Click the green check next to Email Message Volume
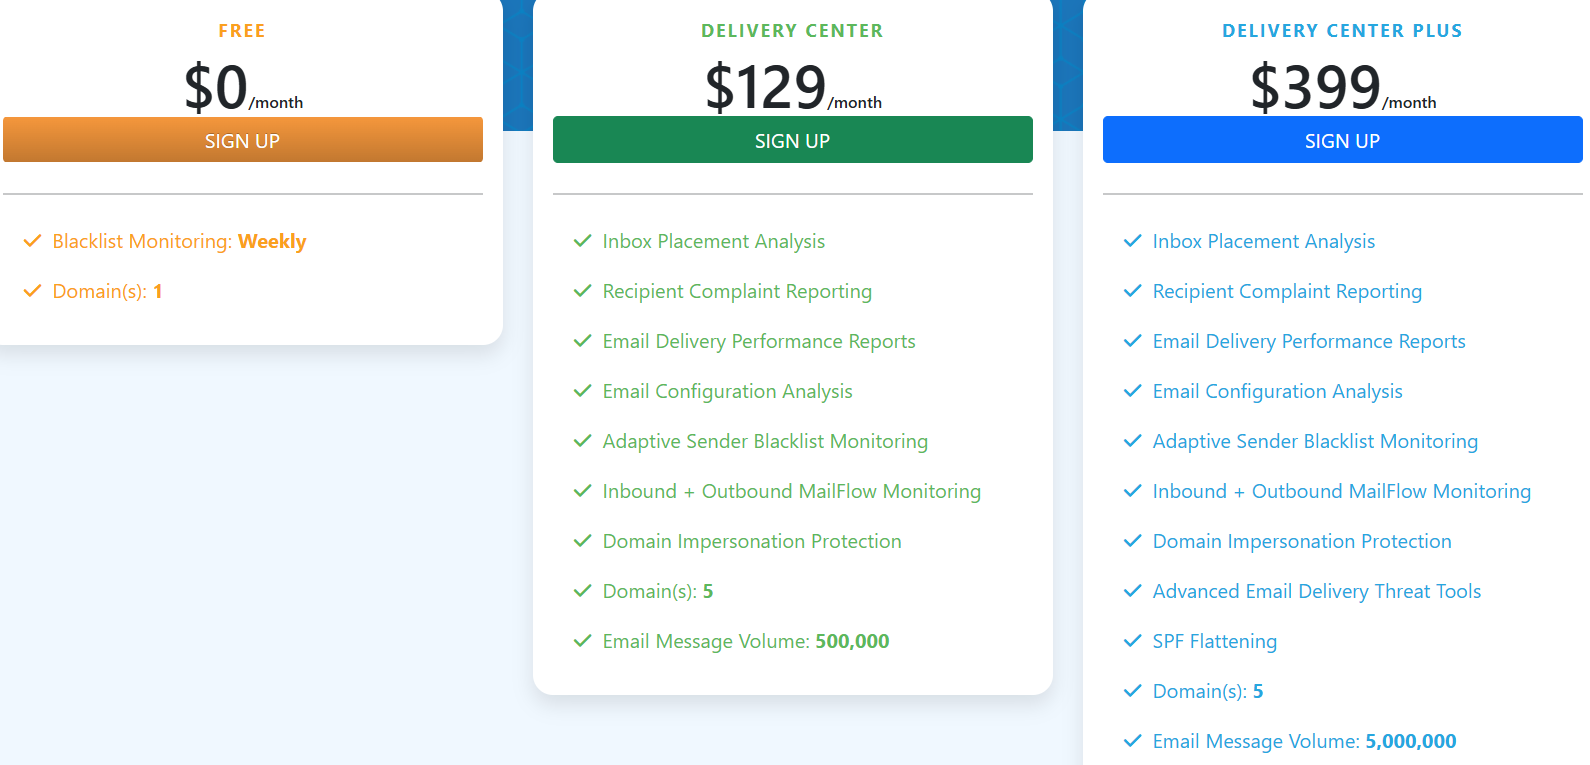This screenshot has height=765, width=1590. [583, 640]
